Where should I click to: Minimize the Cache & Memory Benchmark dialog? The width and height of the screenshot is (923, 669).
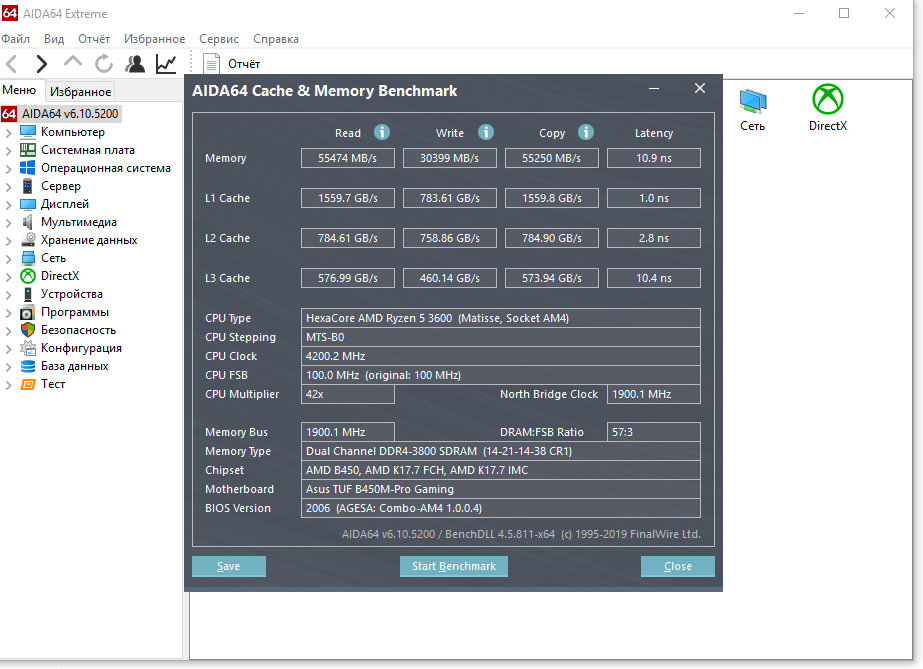pyautogui.click(x=653, y=89)
